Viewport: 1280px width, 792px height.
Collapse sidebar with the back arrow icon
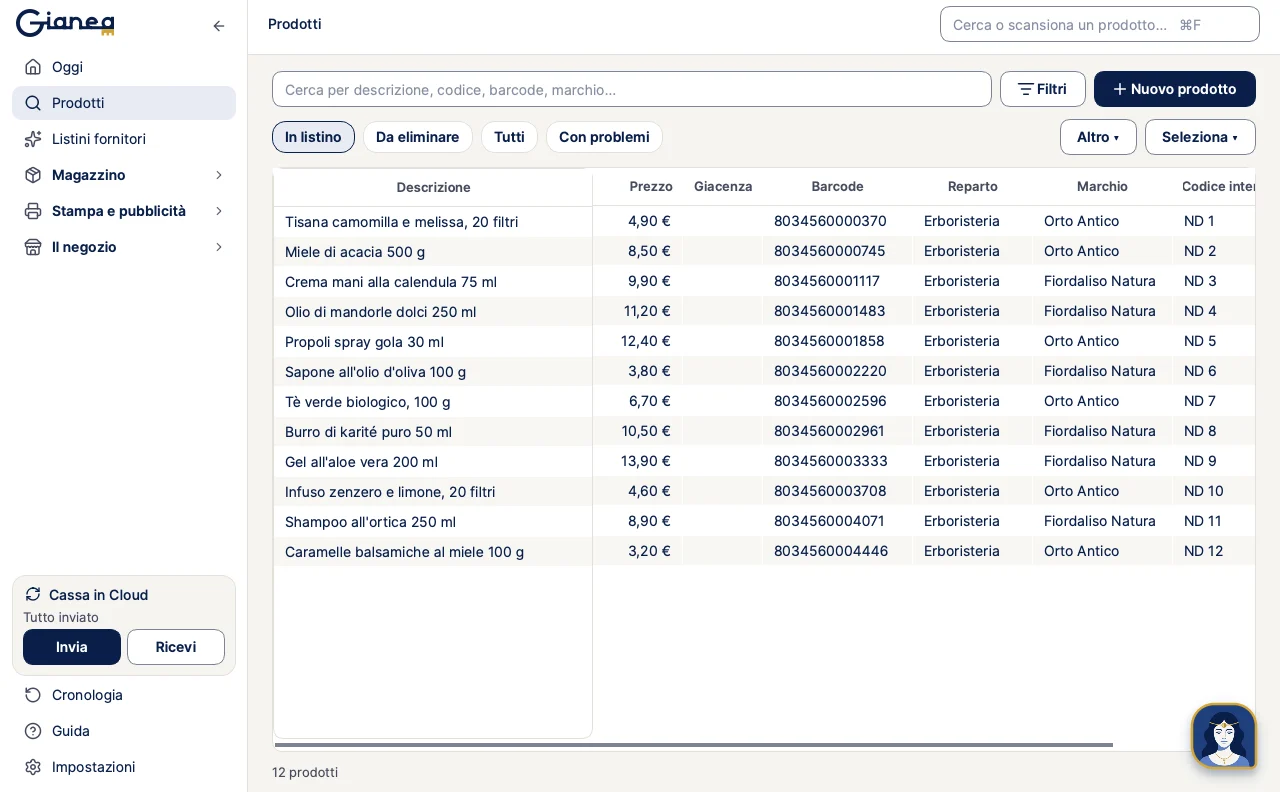(x=219, y=26)
